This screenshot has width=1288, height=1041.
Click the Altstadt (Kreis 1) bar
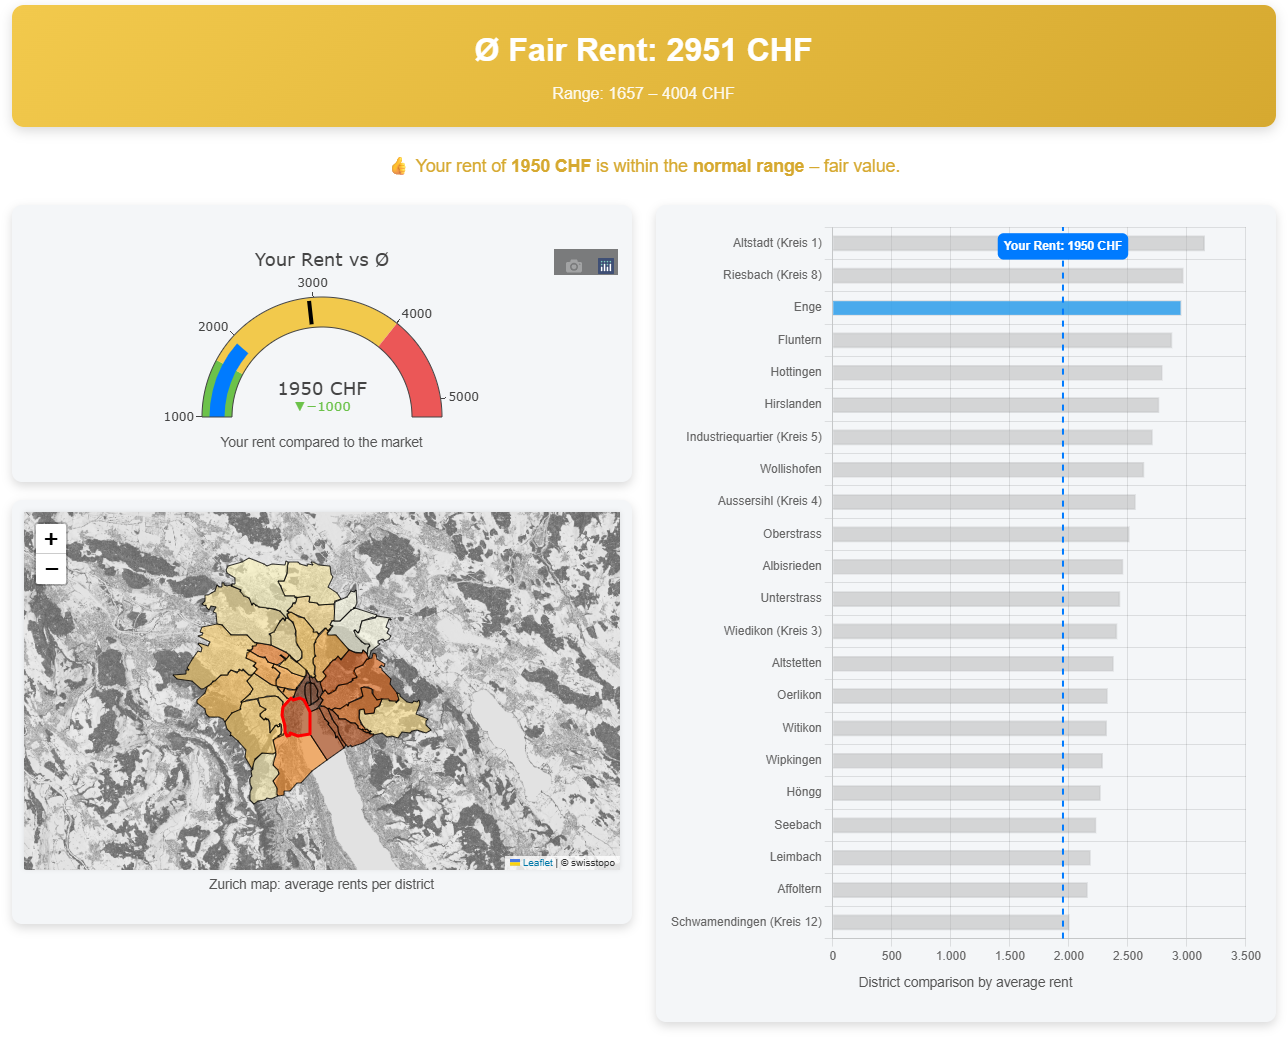point(1018,243)
